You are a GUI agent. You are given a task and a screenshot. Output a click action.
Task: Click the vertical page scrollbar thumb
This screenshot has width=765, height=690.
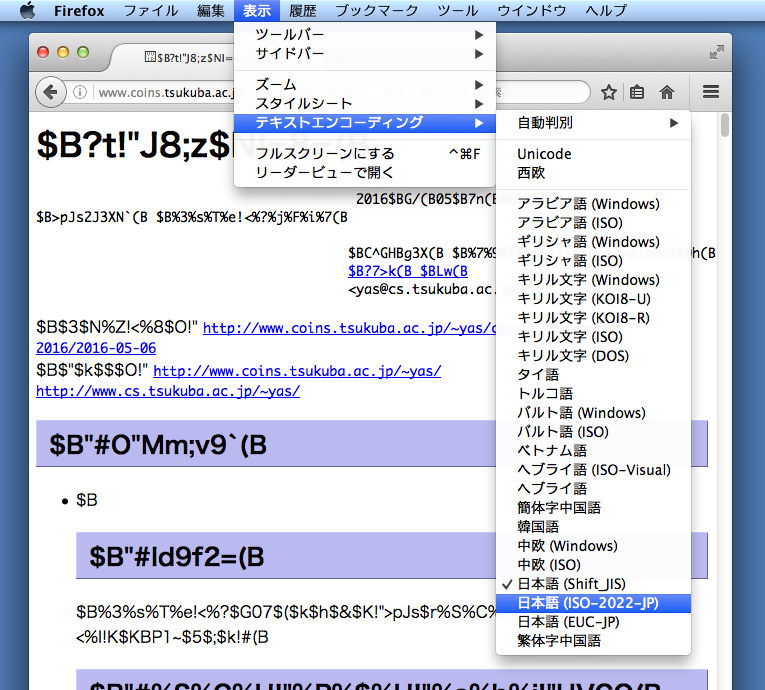pyautogui.click(x=724, y=128)
